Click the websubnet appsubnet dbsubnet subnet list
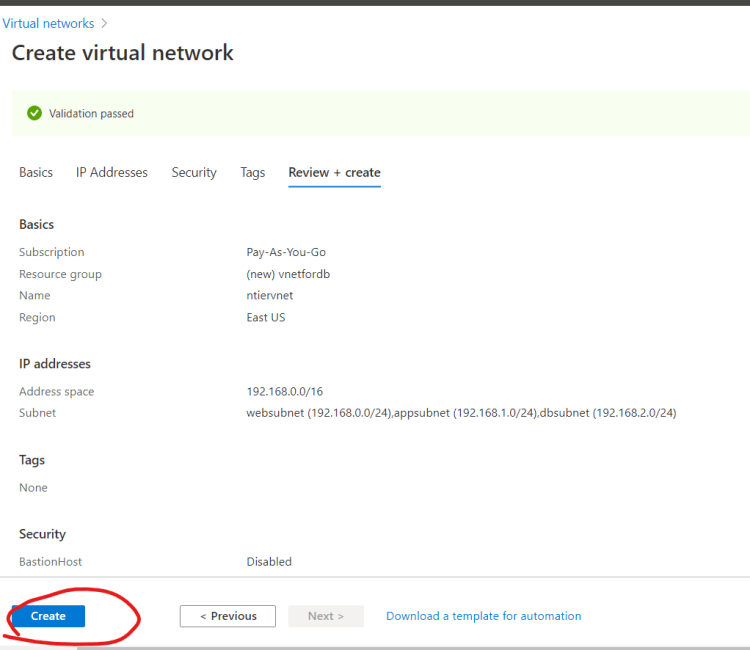The height and width of the screenshot is (650, 750). click(x=462, y=413)
